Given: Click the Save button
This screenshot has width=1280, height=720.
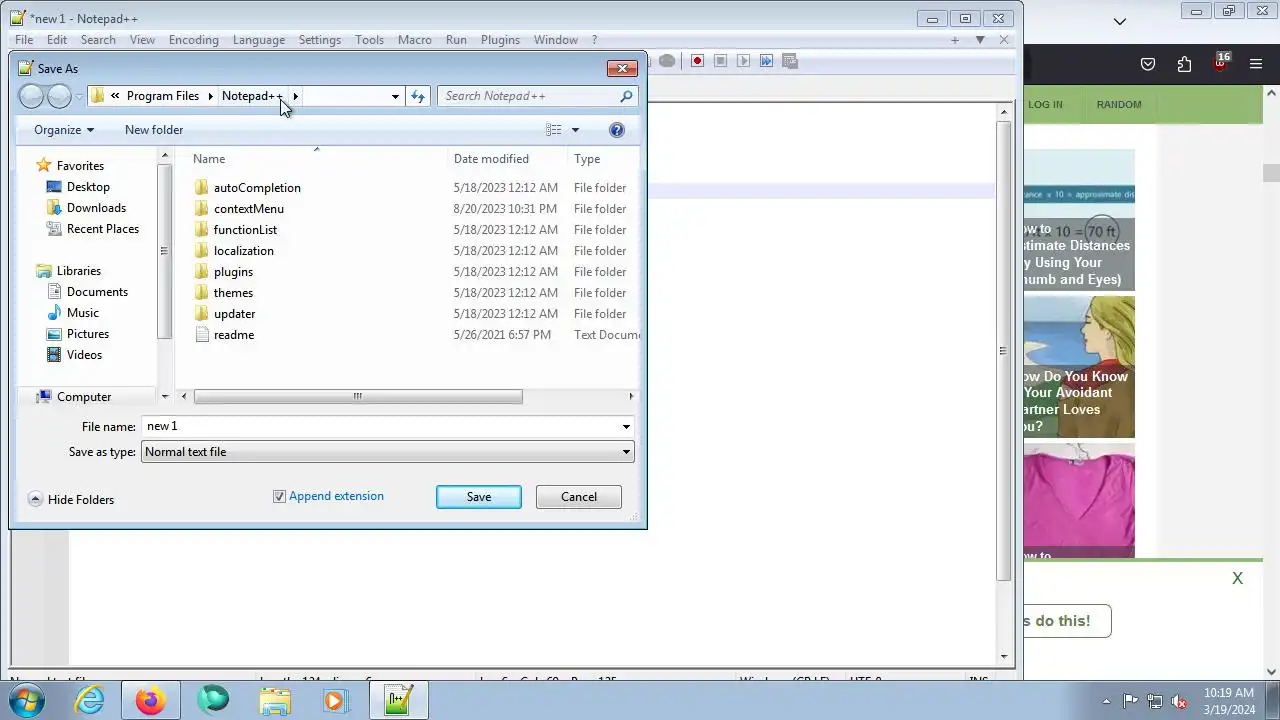Looking at the screenshot, I should click(x=479, y=497).
